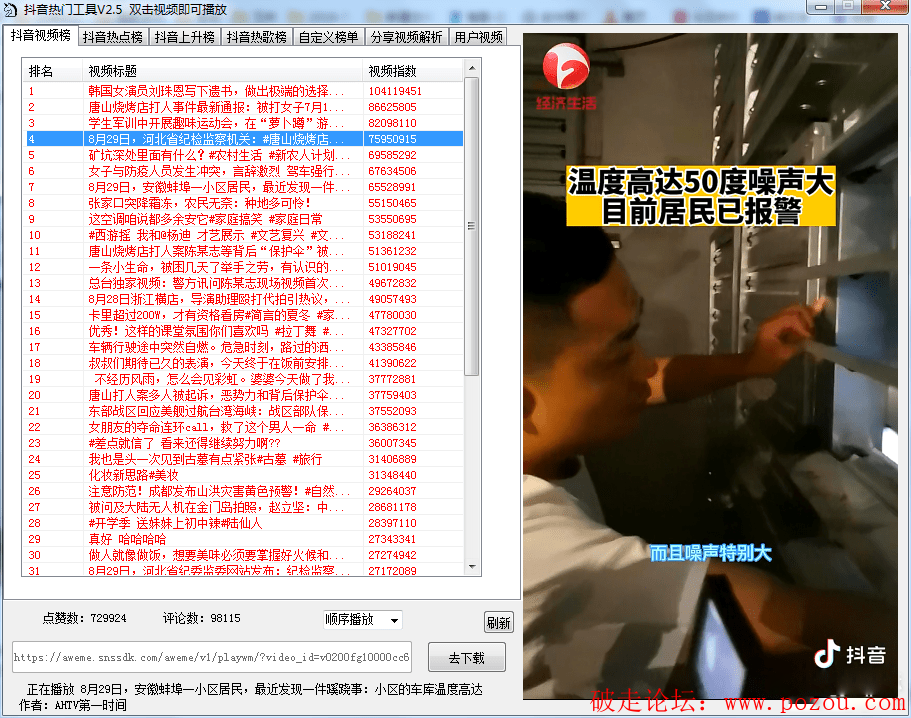Viewport: 911px width, 718px height.
Task: Select row 29 真好 哈哈哈哈
Action: click(x=245, y=538)
